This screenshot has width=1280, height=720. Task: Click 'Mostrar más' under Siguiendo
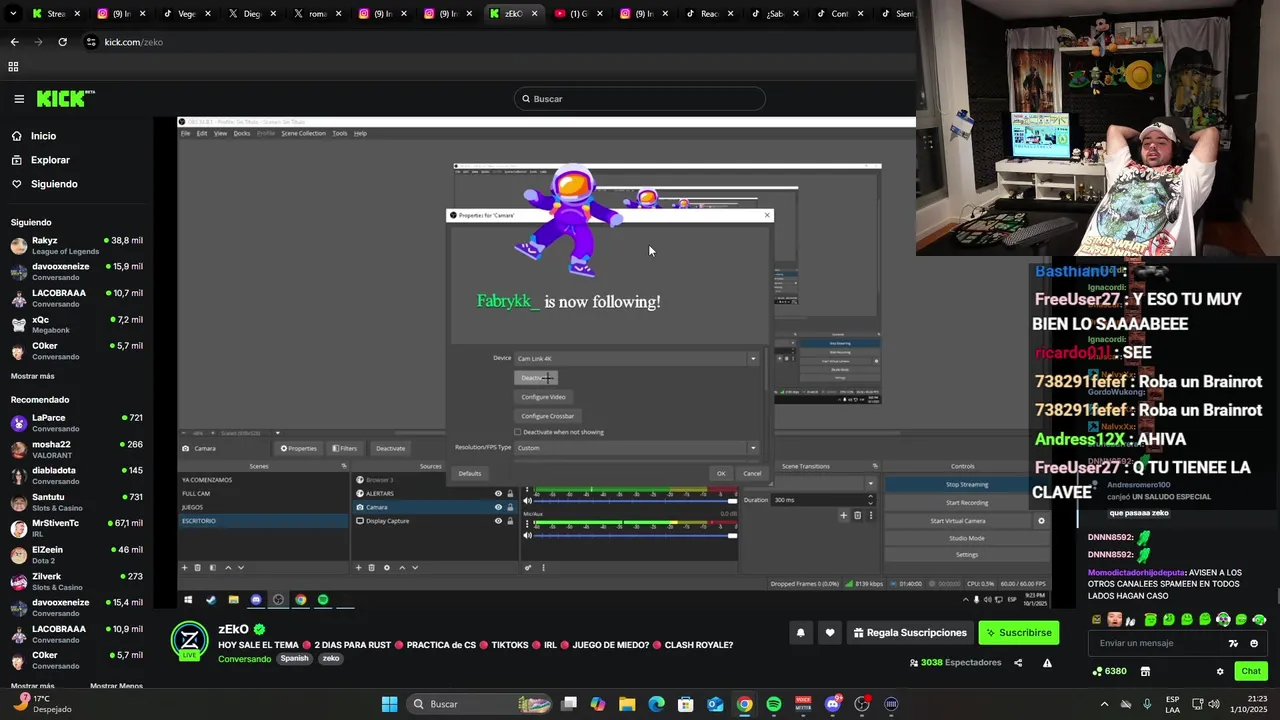click(33, 376)
